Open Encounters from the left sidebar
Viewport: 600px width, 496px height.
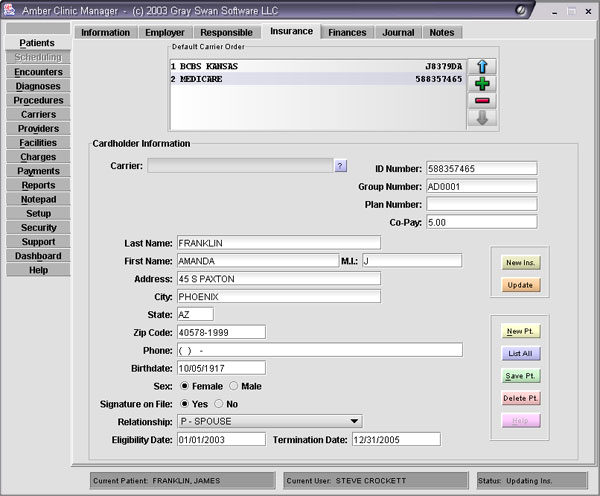tap(38, 72)
